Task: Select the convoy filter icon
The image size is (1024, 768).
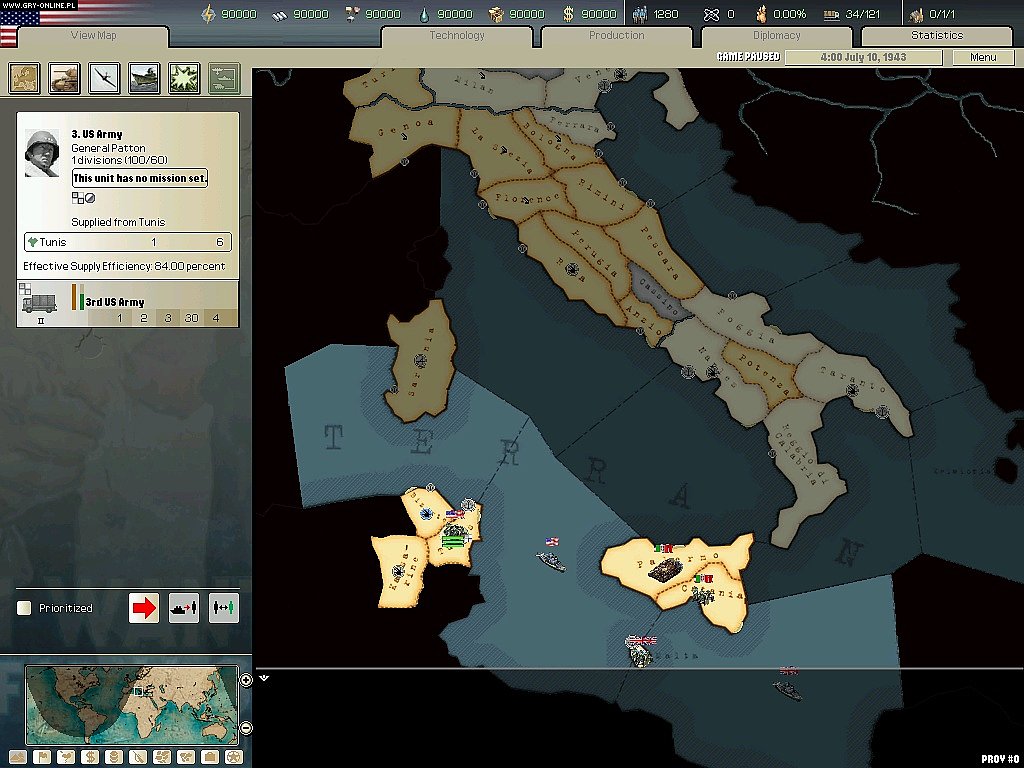Action: [x=223, y=79]
